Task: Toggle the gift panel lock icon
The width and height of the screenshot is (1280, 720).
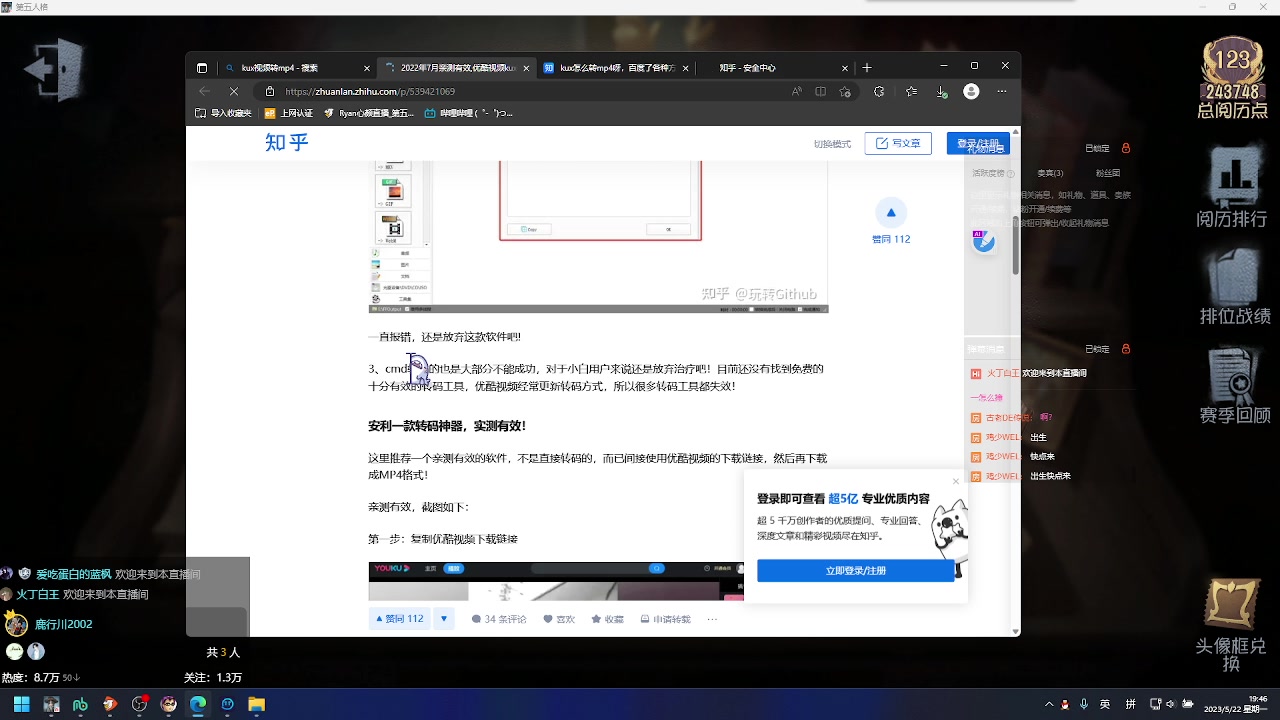Action: 1126,148
